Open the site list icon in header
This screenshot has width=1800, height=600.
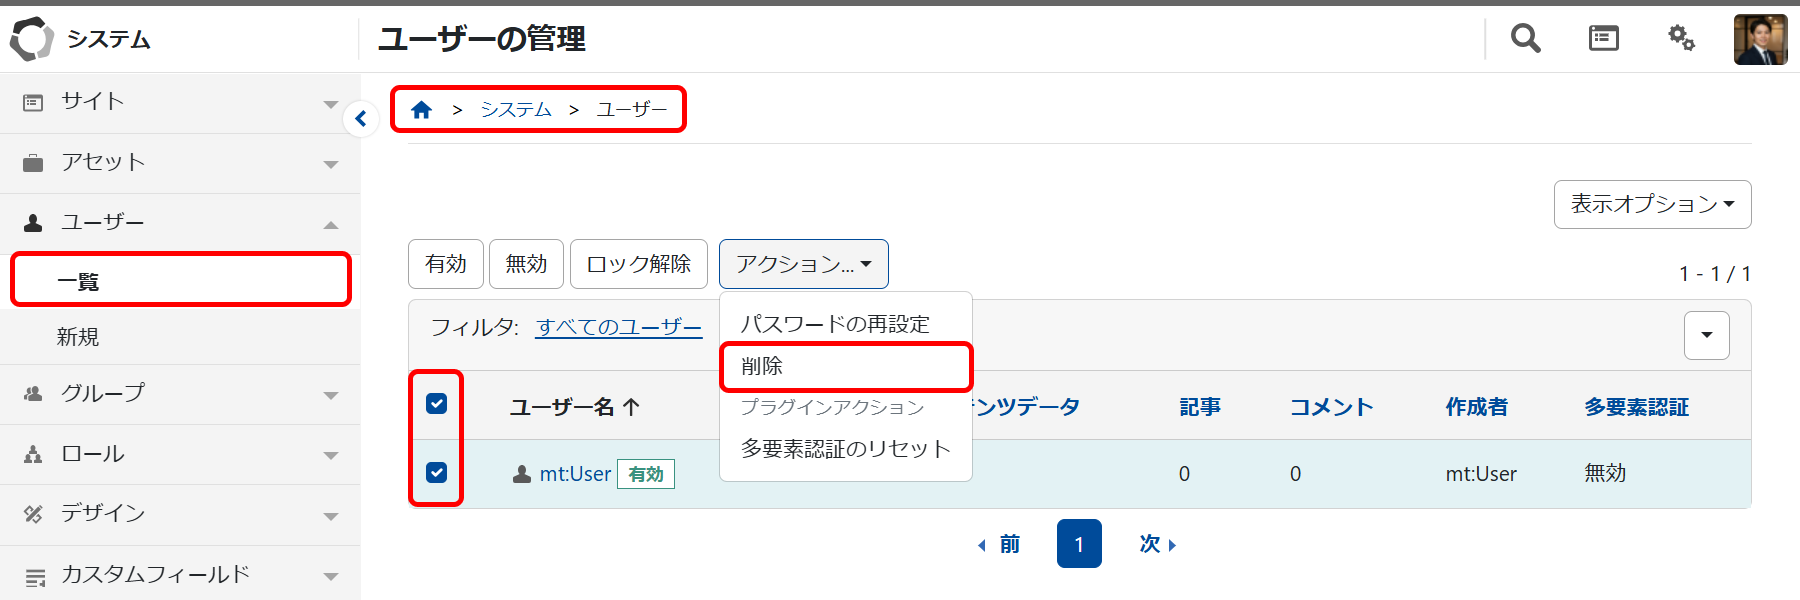coord(1603,39)
